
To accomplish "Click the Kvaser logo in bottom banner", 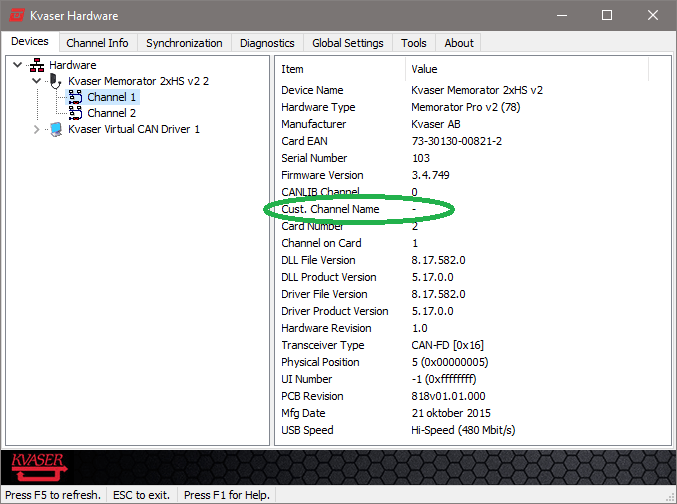I will 37,466.
